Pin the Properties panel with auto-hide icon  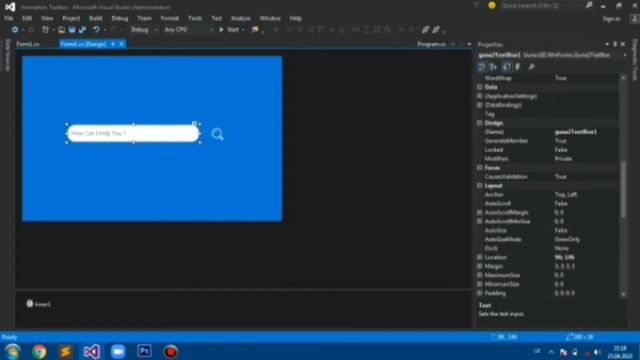pos(615,44)
